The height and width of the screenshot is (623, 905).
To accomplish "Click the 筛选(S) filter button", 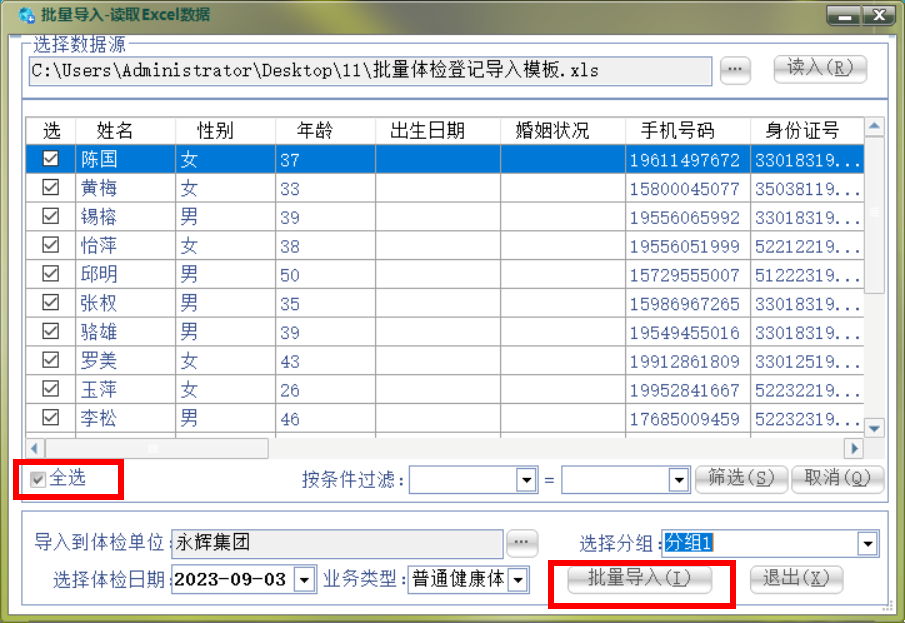I will point(741,479).
